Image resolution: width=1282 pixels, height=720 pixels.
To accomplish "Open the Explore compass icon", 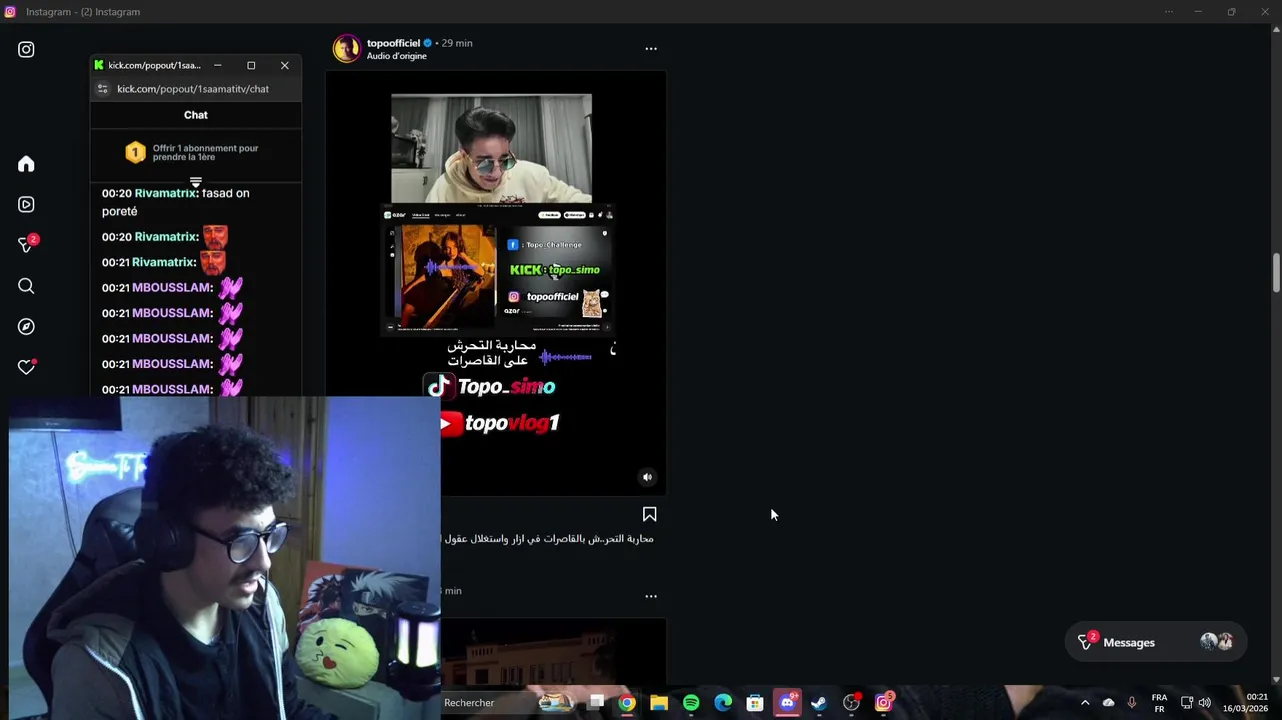I will coord(26,327).
